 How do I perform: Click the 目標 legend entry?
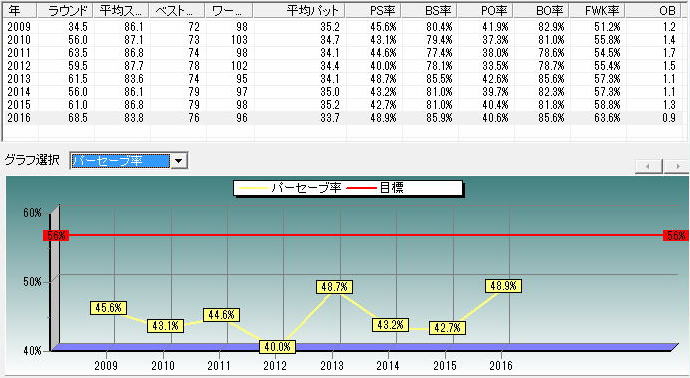375,188
